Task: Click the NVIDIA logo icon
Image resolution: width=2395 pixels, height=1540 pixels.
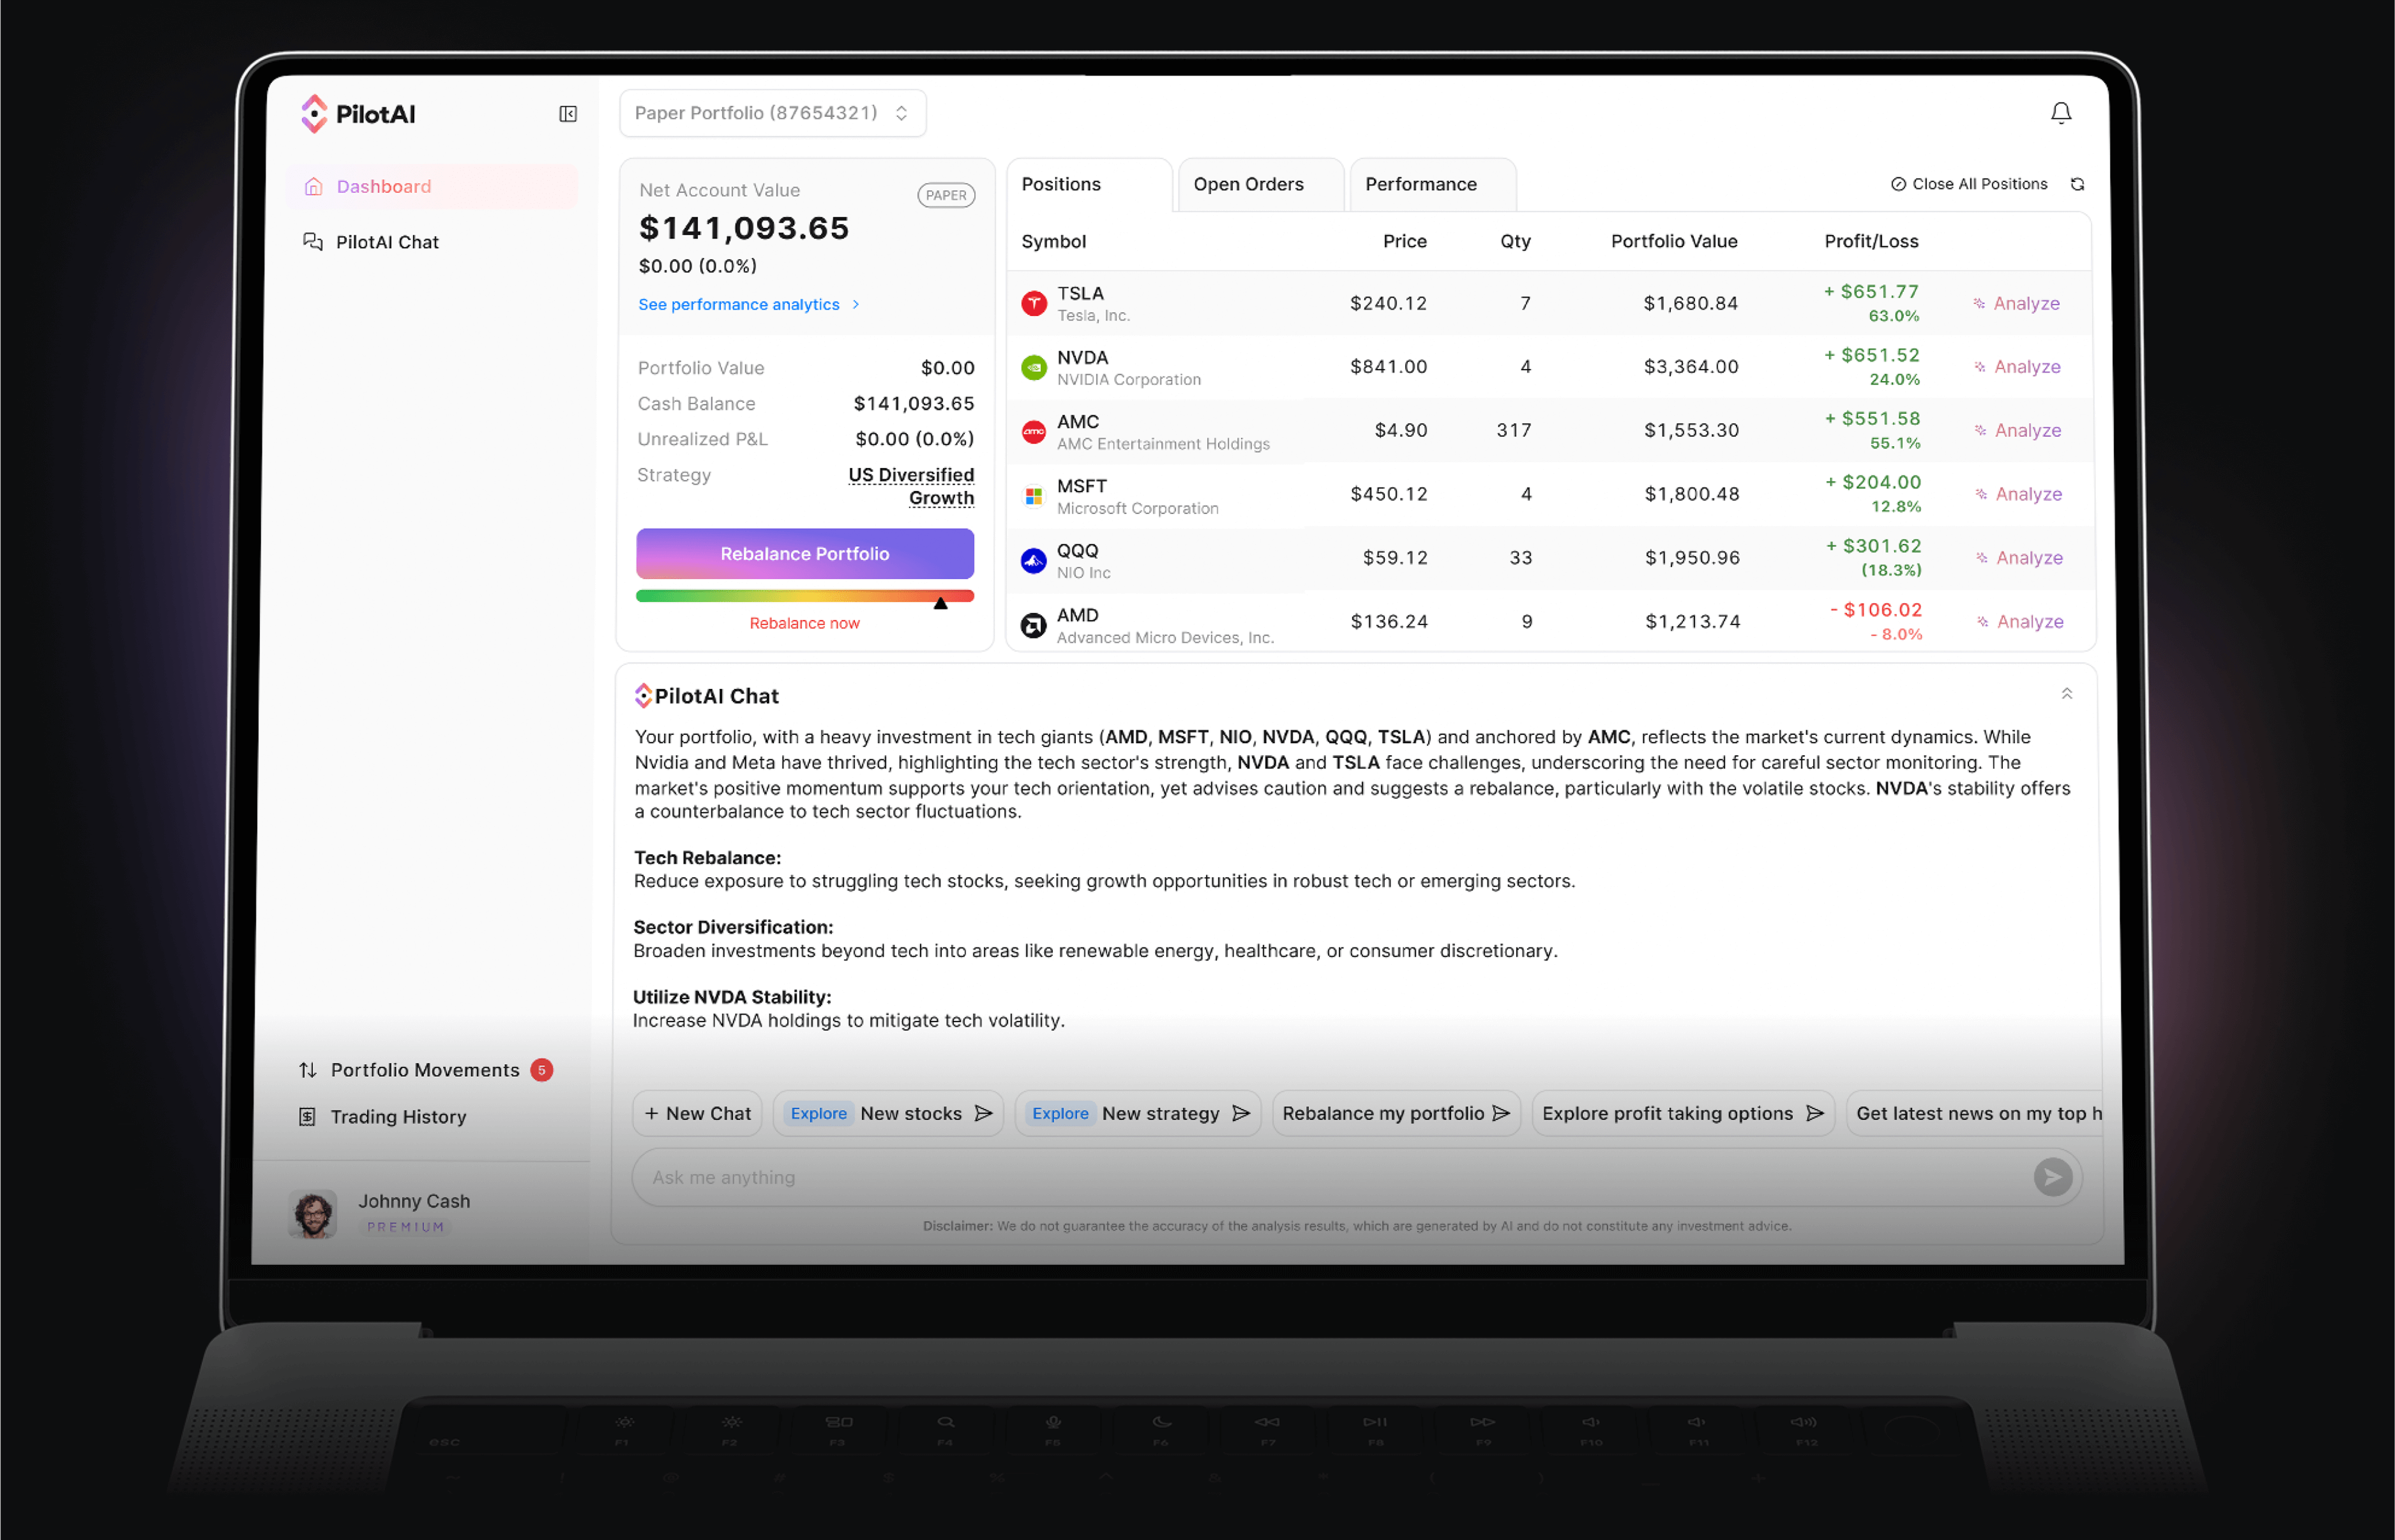Action: point(1034,367)
